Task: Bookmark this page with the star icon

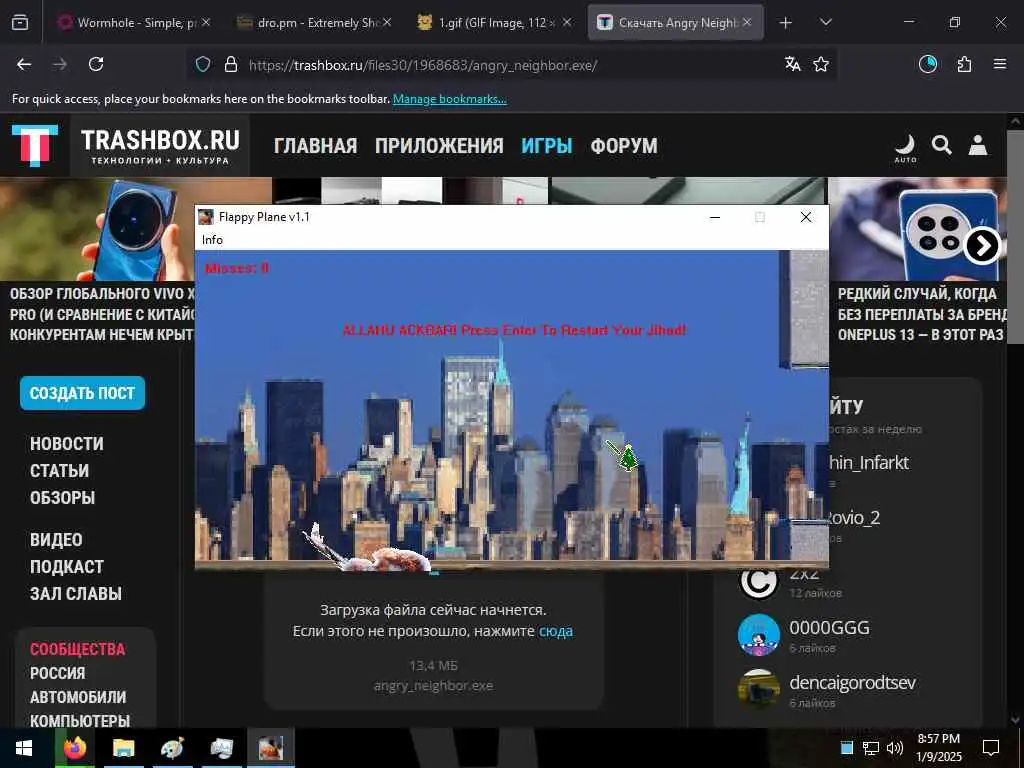Action: pyautogui.click(x=821, y=64)
